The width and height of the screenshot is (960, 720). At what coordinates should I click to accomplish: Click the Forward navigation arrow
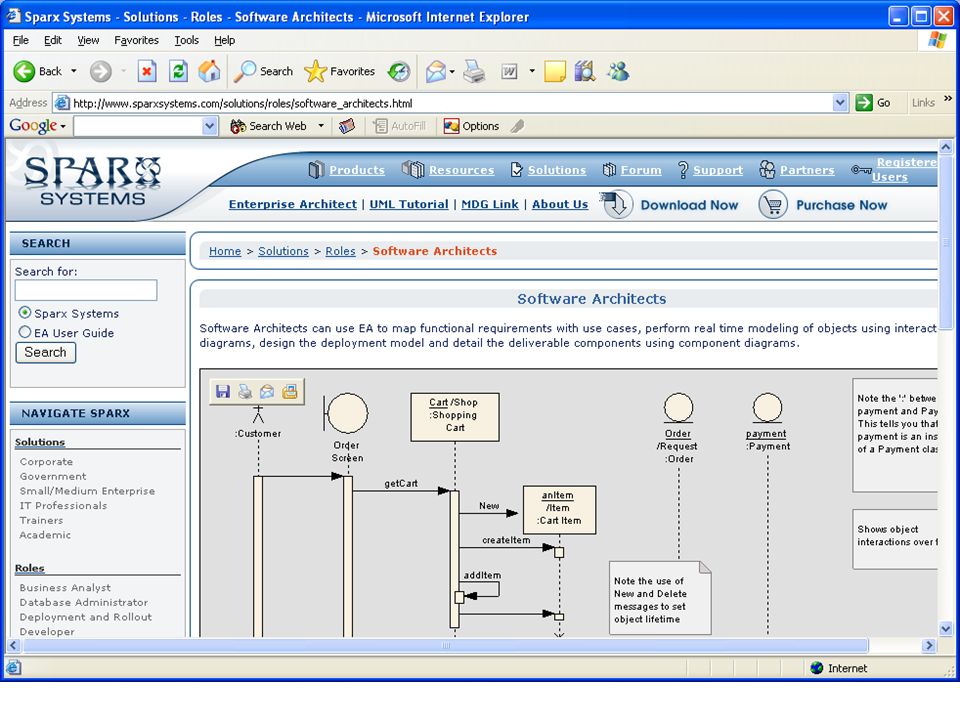pos(100,72)
